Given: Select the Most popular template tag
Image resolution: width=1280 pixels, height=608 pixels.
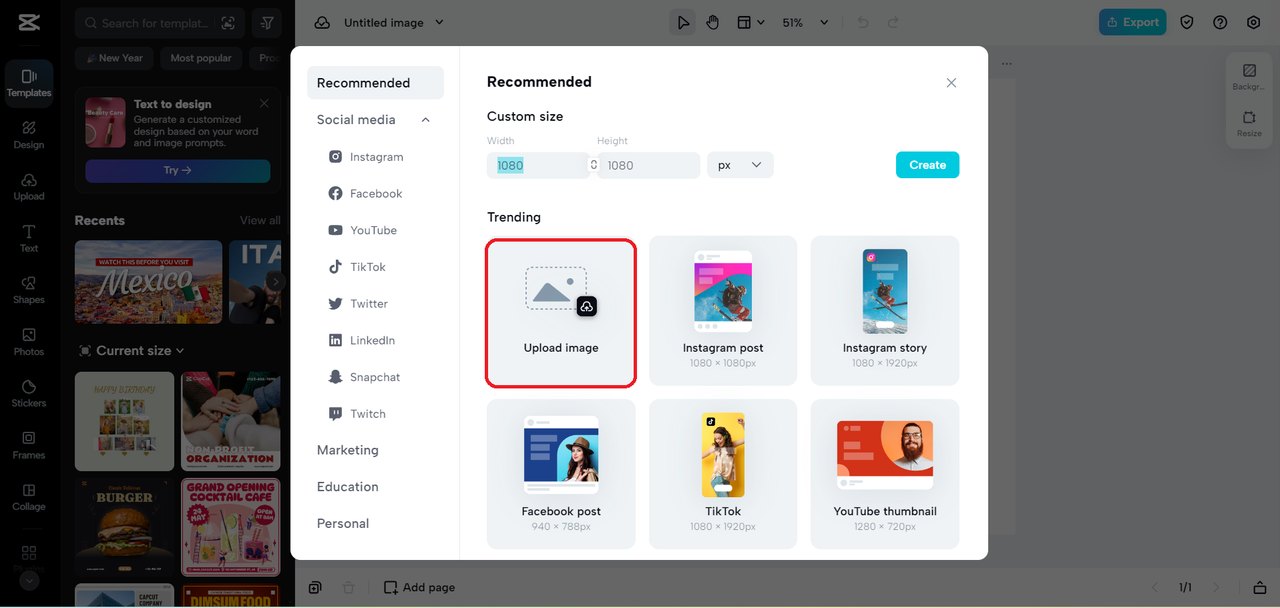Looking at the screenshot, I should (x=201, y=58).
